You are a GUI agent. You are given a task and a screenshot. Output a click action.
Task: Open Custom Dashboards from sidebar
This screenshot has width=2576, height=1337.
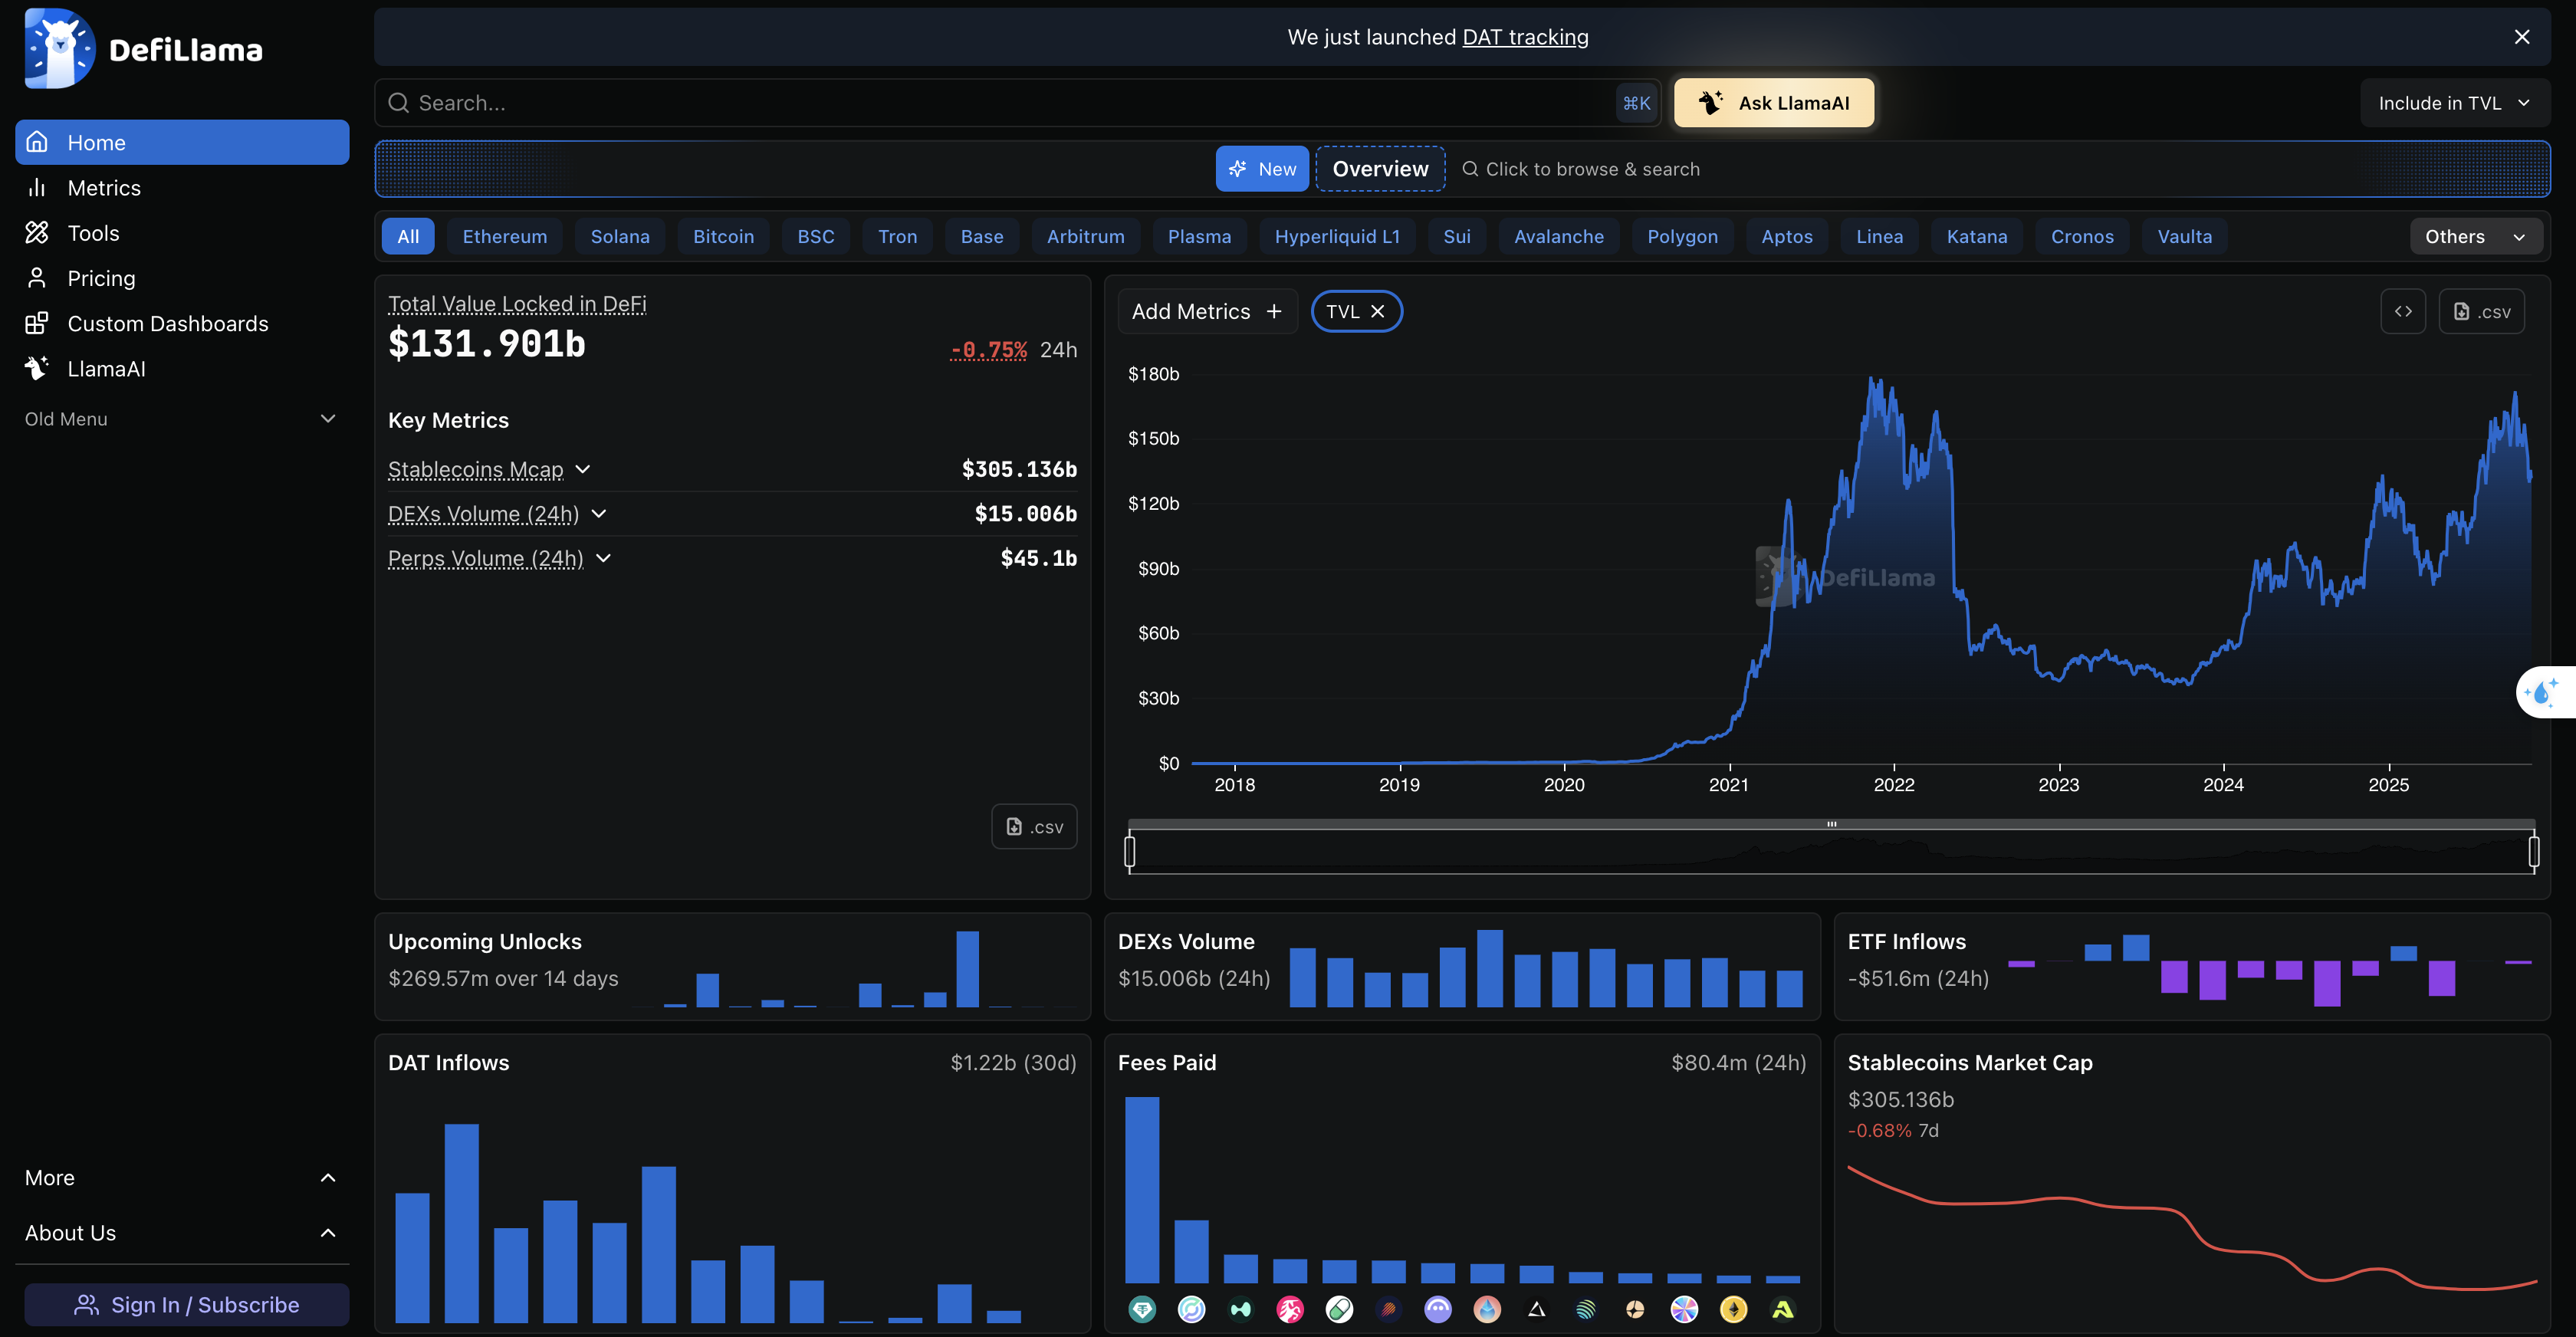click(x=167, y=324)
